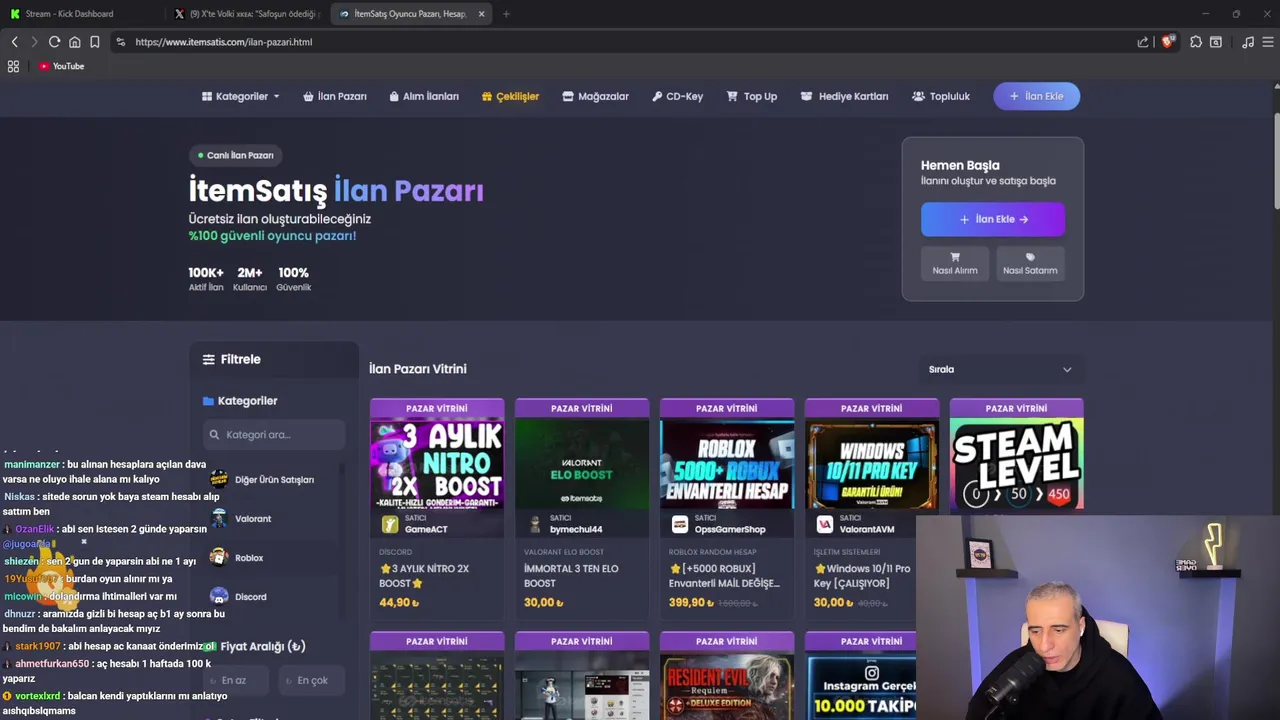
Task: Click the En çok price field
Action: click(313, 680)
